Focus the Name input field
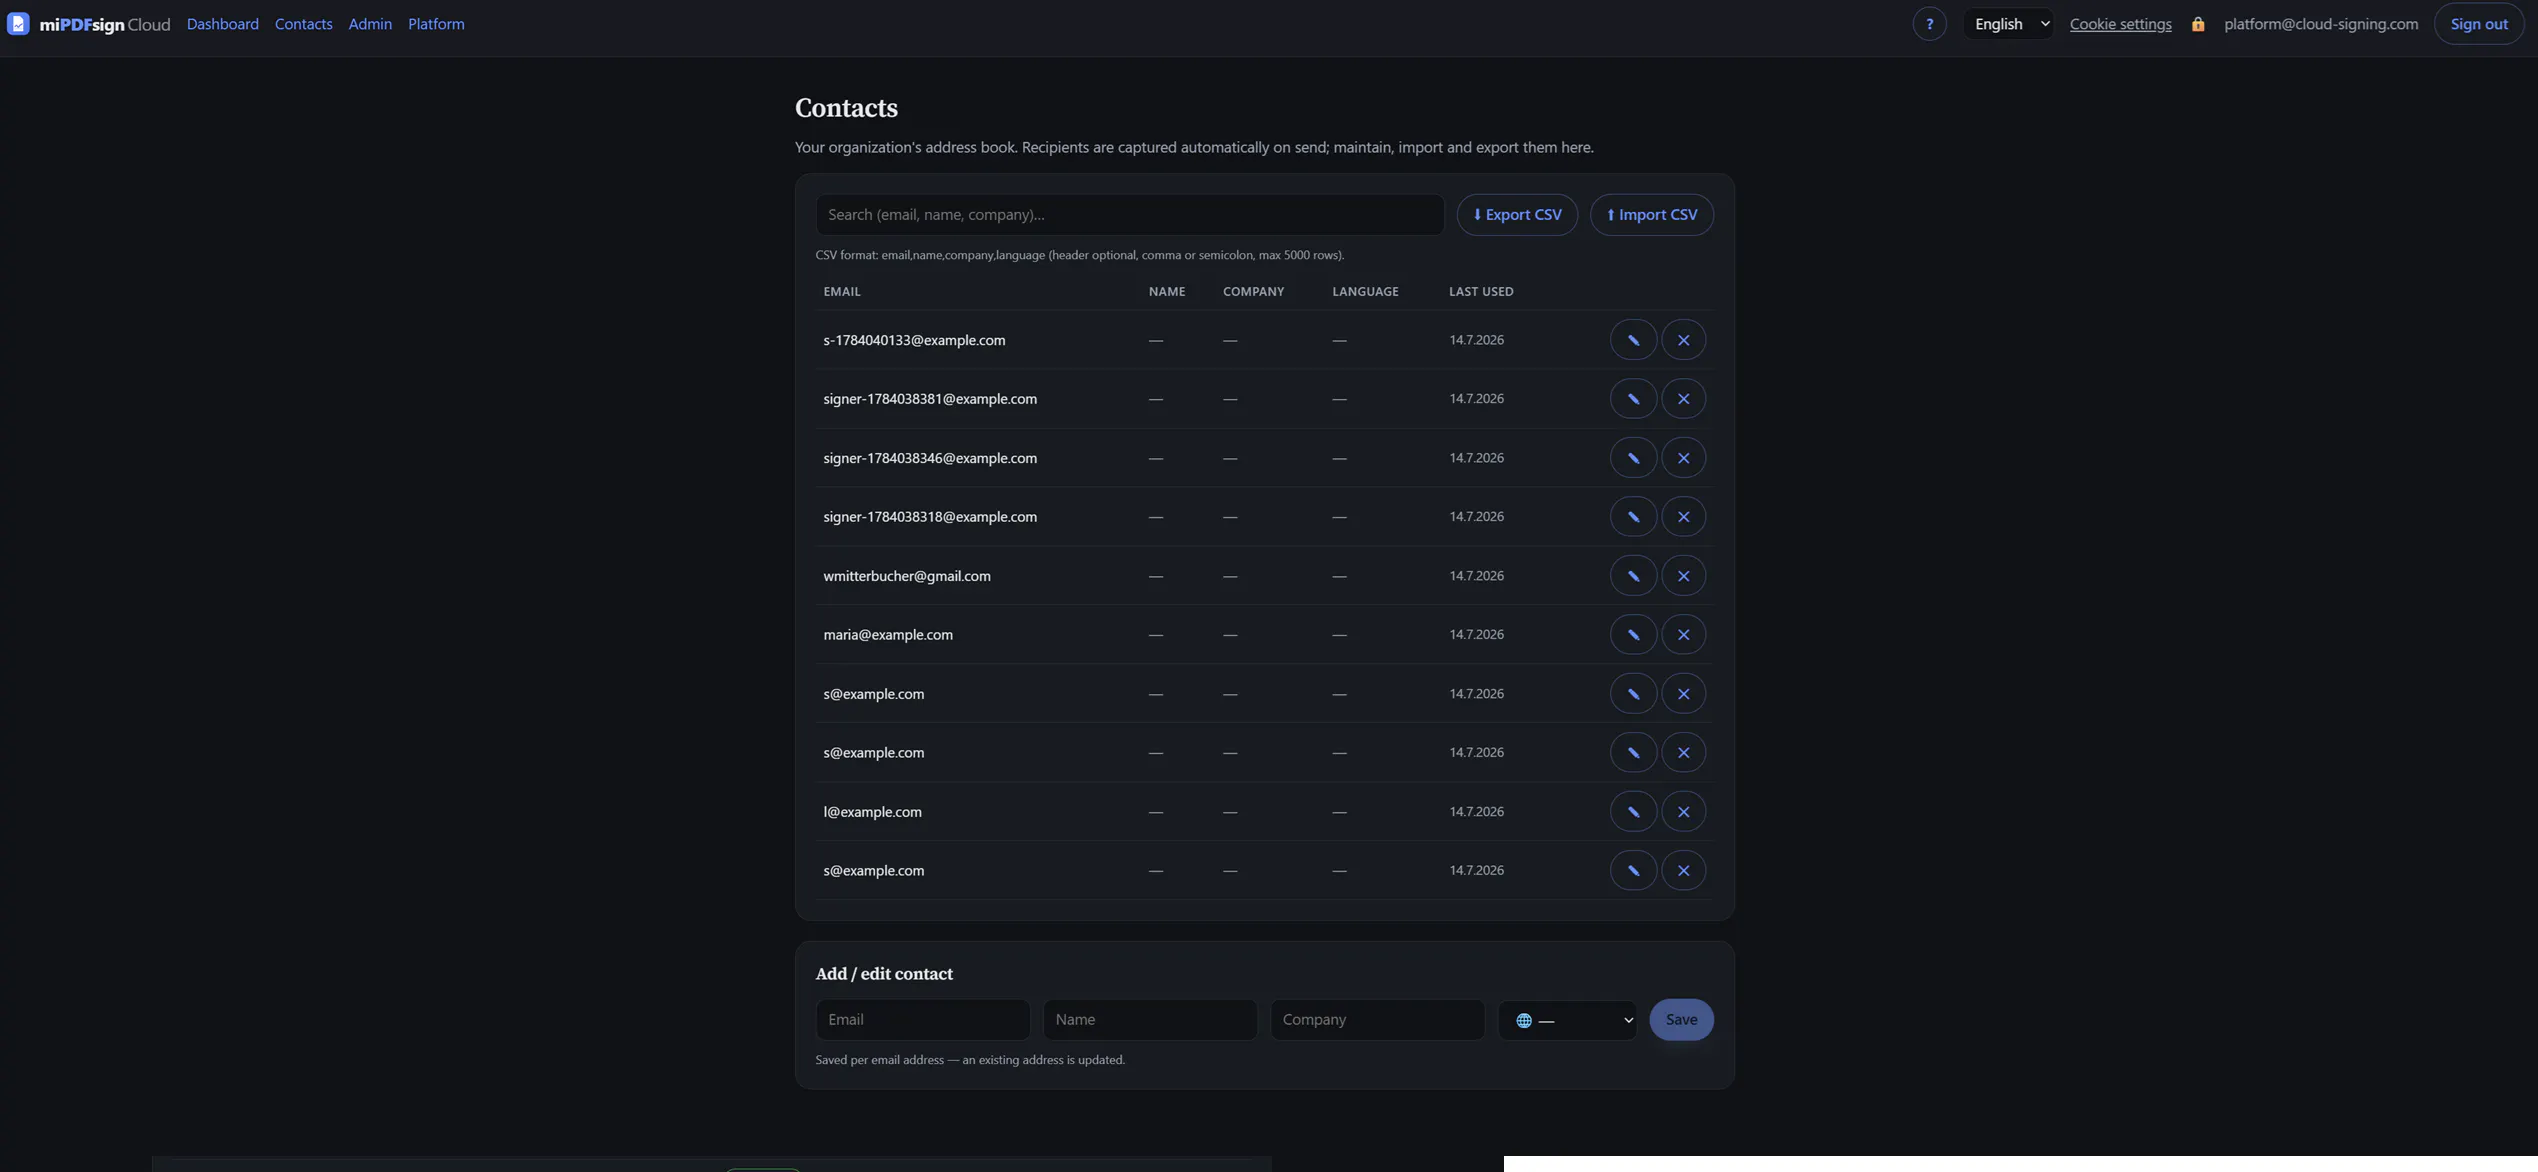The height and width of the screenshot is (1172, 2538). (x=1150, y=1020)
